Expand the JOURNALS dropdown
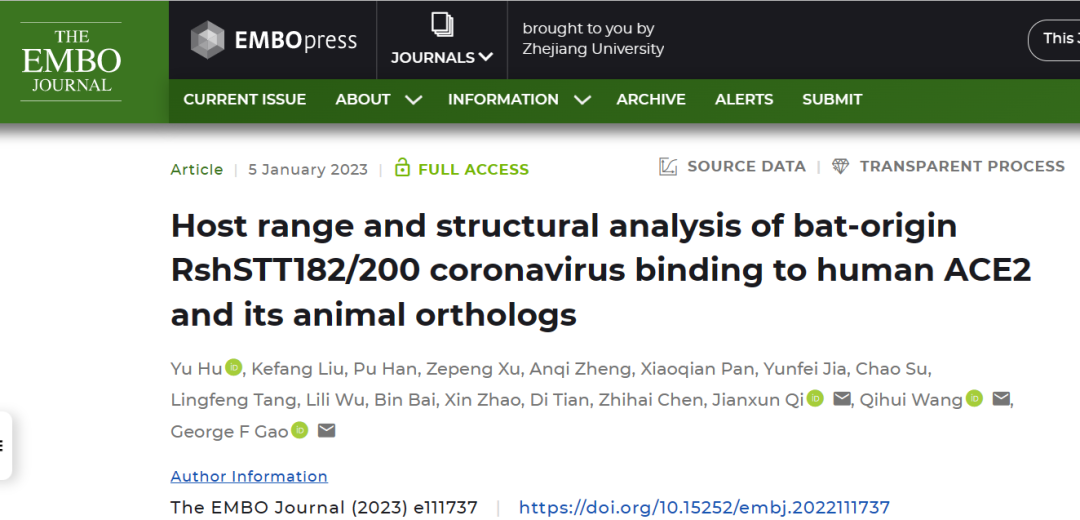The image size is (1080, 520). pyautogui.click(x=442, y=58)
